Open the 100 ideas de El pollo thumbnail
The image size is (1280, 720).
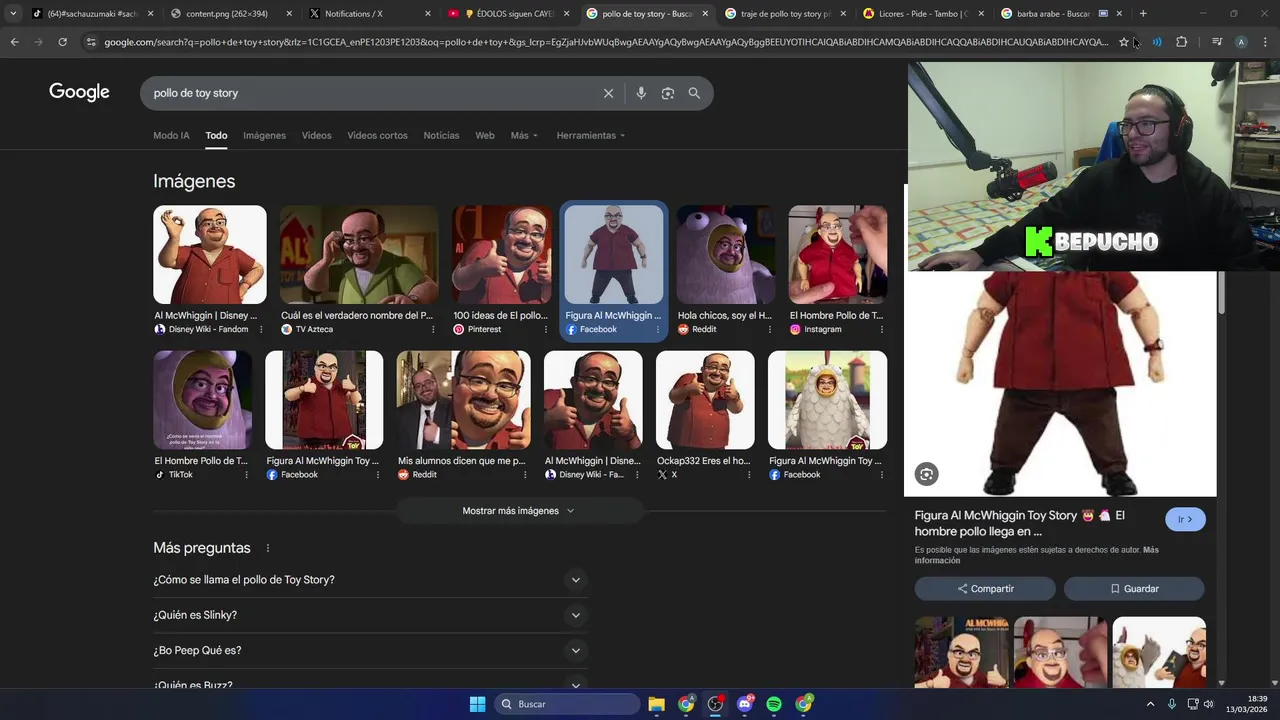point(502,255)
